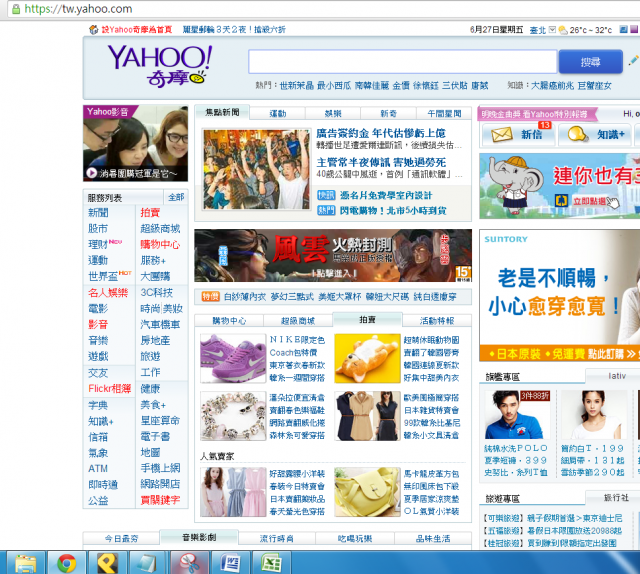This screenshot has width=640, height=574.
Task: Click the blue POLO shirt model thumbnail
Action: [516, 415]
